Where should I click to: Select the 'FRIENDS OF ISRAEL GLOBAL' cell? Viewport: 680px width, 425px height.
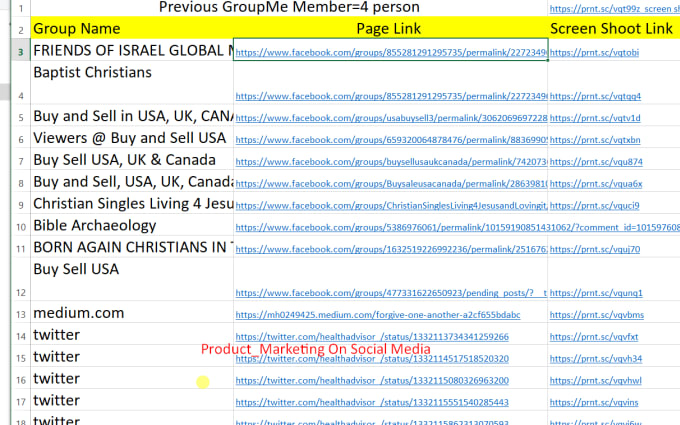(x=132, y=50)
